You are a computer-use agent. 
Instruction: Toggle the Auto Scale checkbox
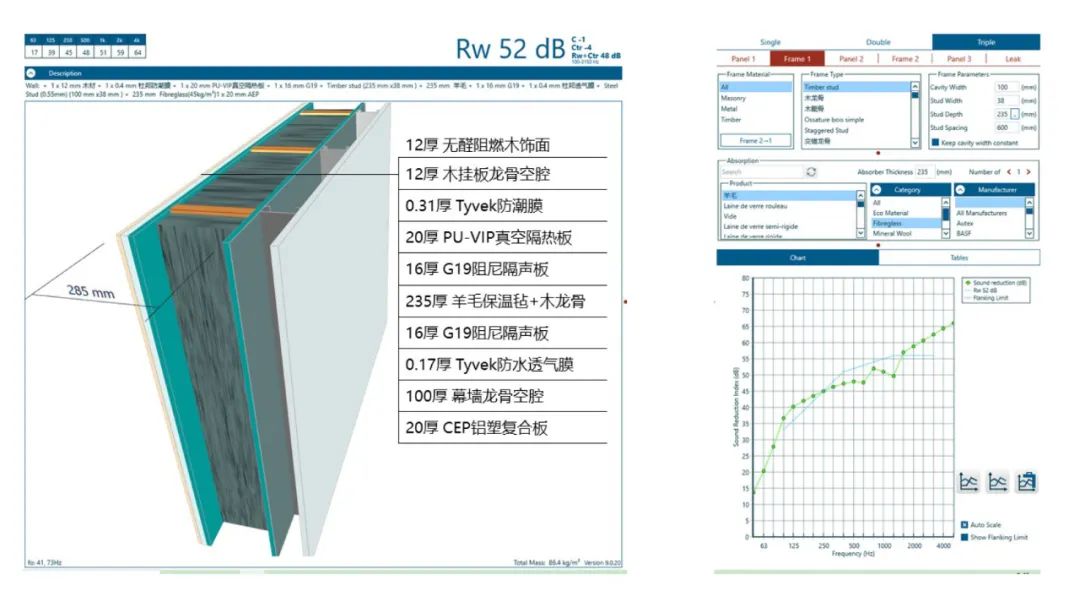click(x=964, y=524)
